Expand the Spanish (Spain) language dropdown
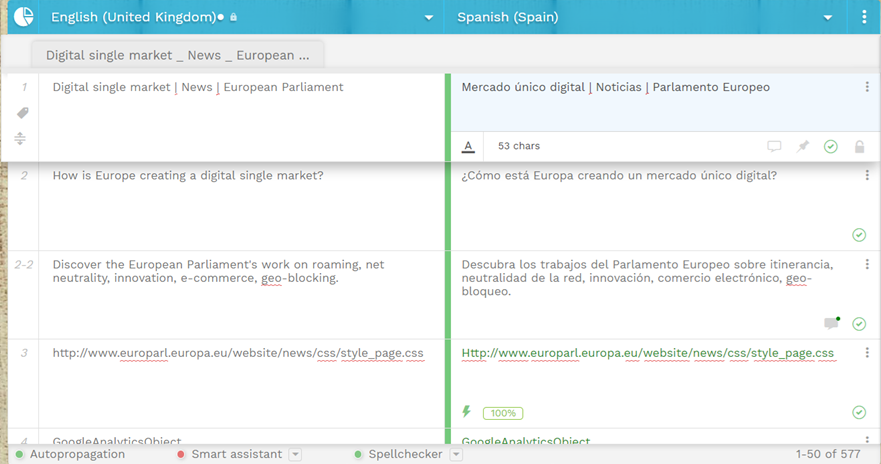This screenshot has height=464, width=881. click(x=827, y=17)
